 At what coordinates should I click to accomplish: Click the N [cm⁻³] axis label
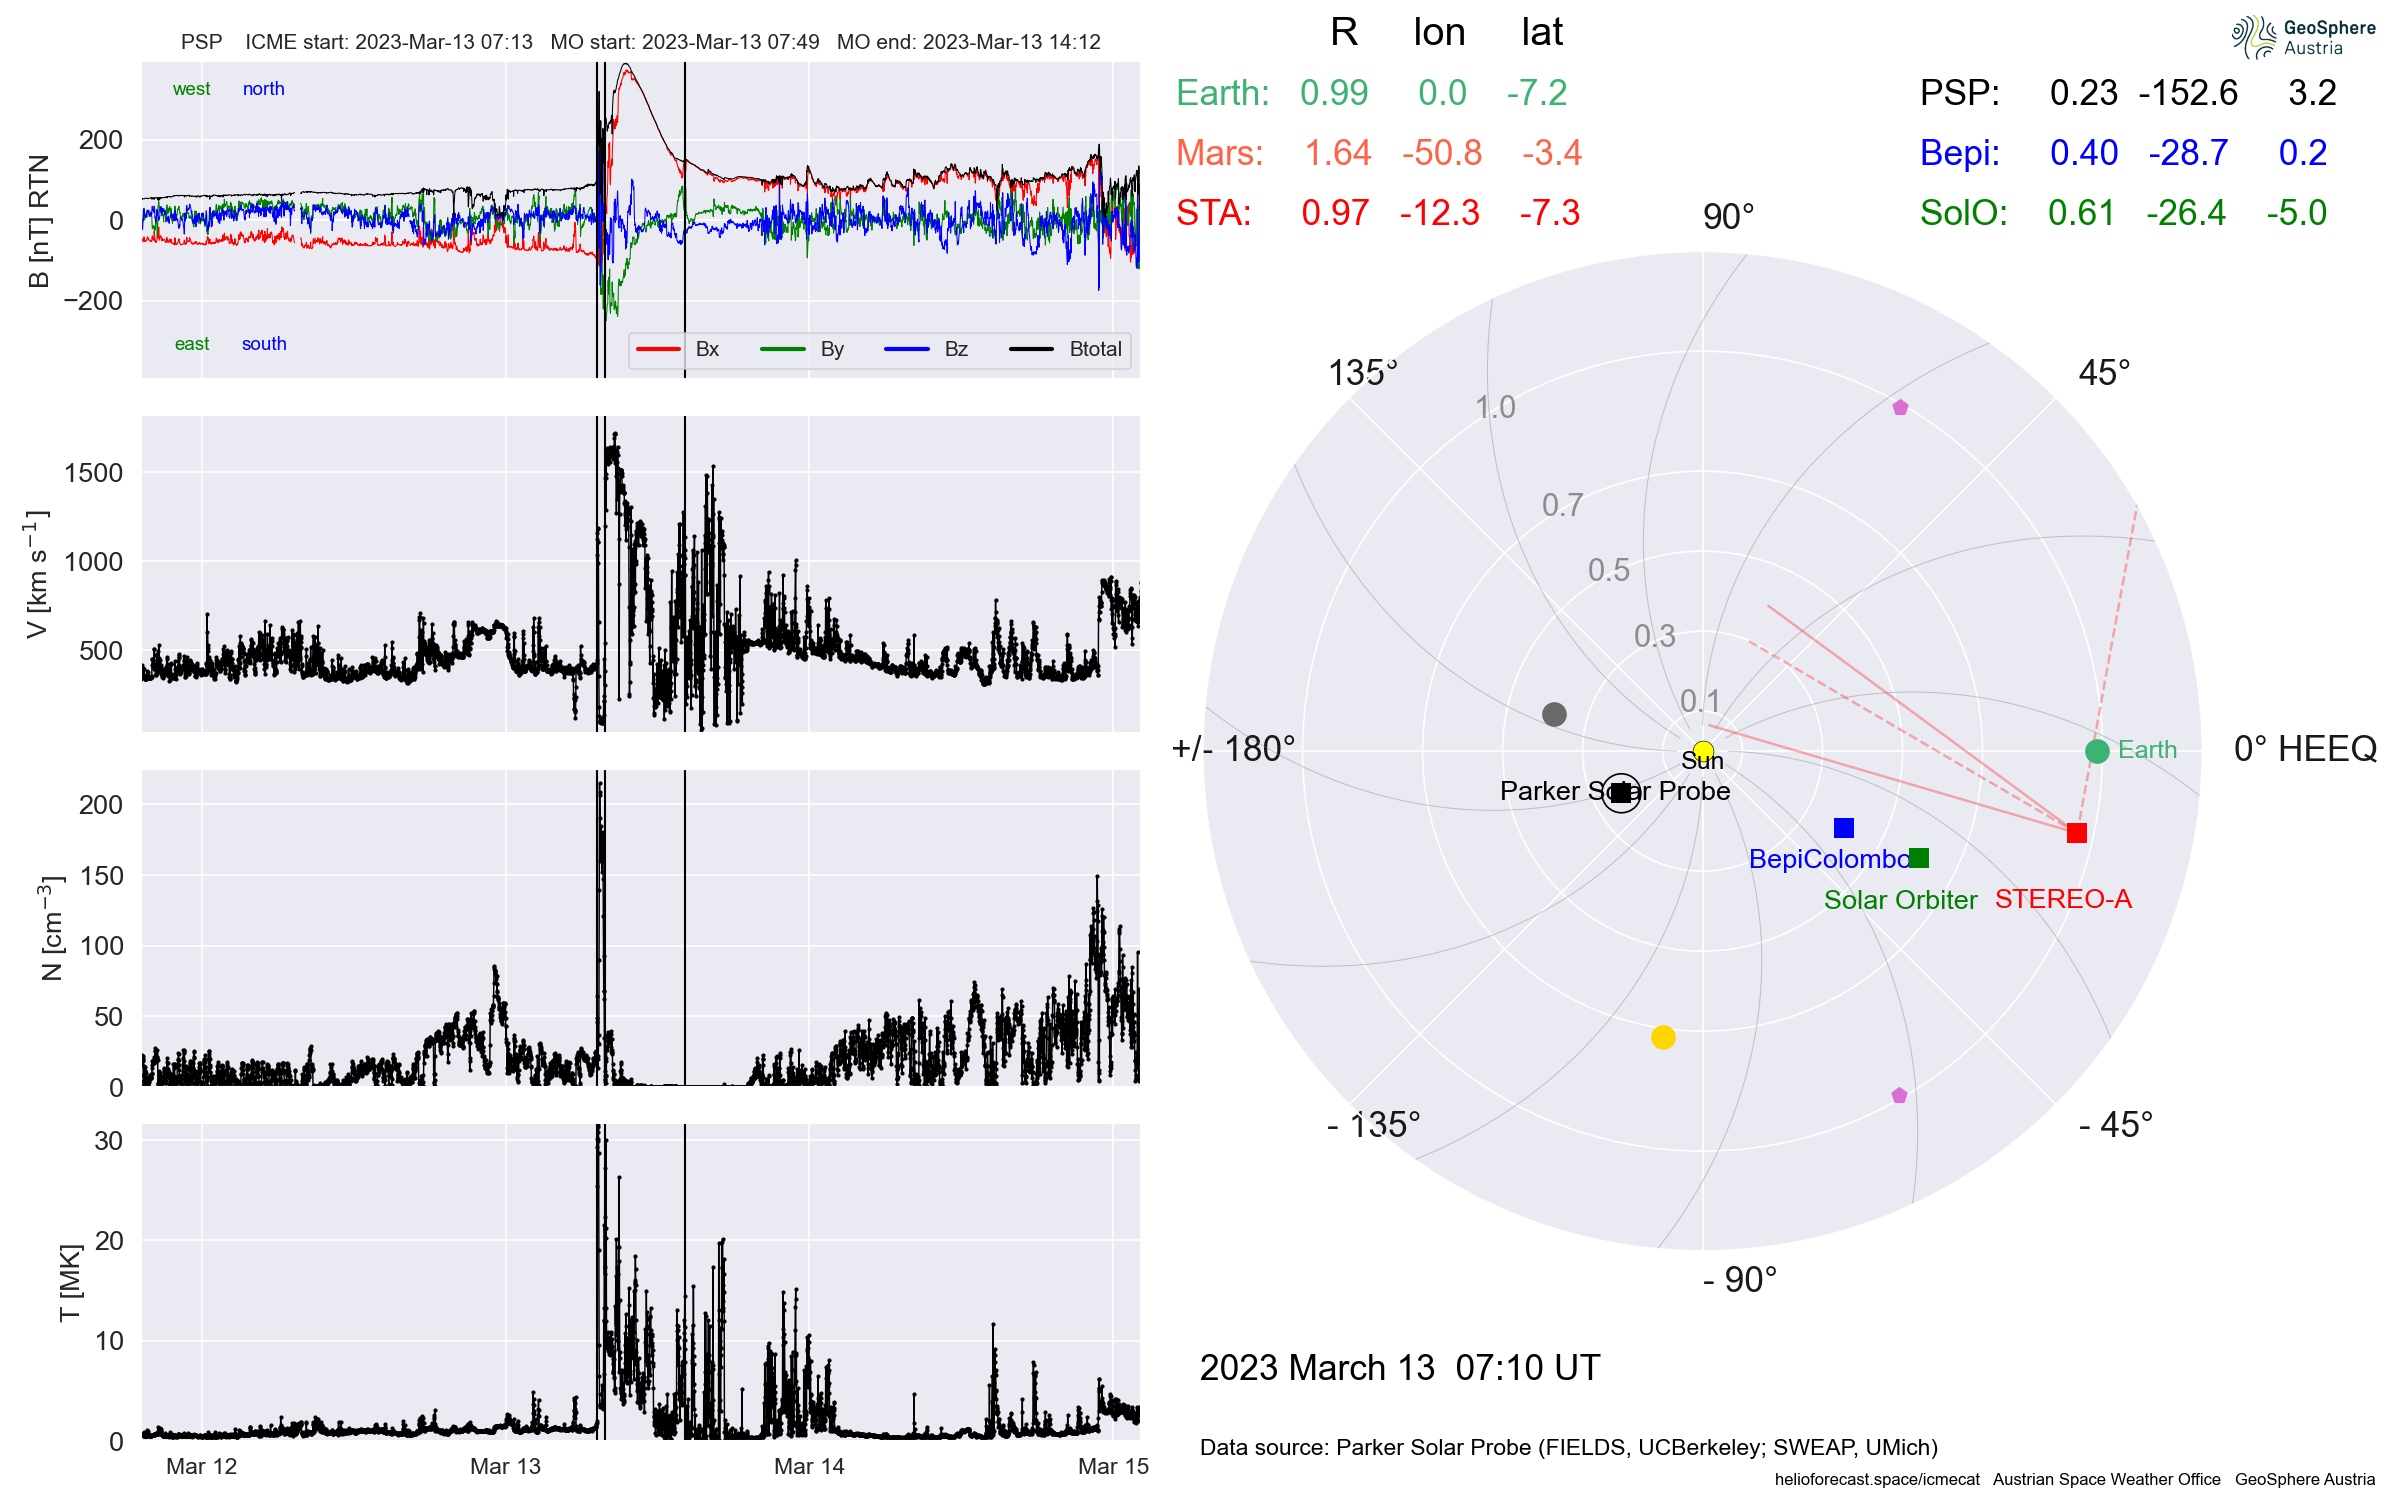click(50, 928)
